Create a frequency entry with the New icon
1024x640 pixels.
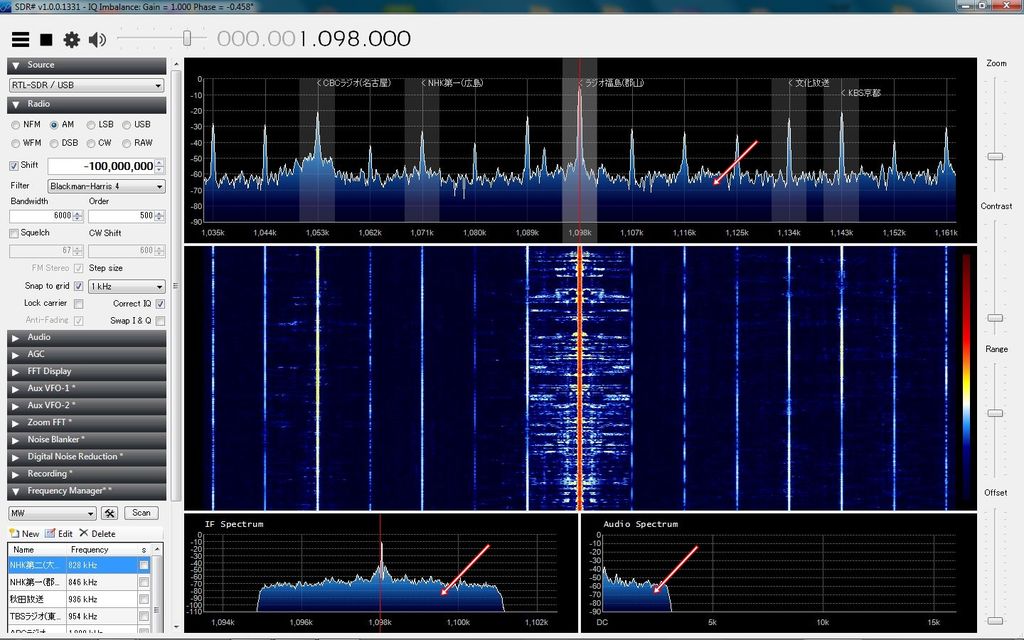[x=22, y=533]
